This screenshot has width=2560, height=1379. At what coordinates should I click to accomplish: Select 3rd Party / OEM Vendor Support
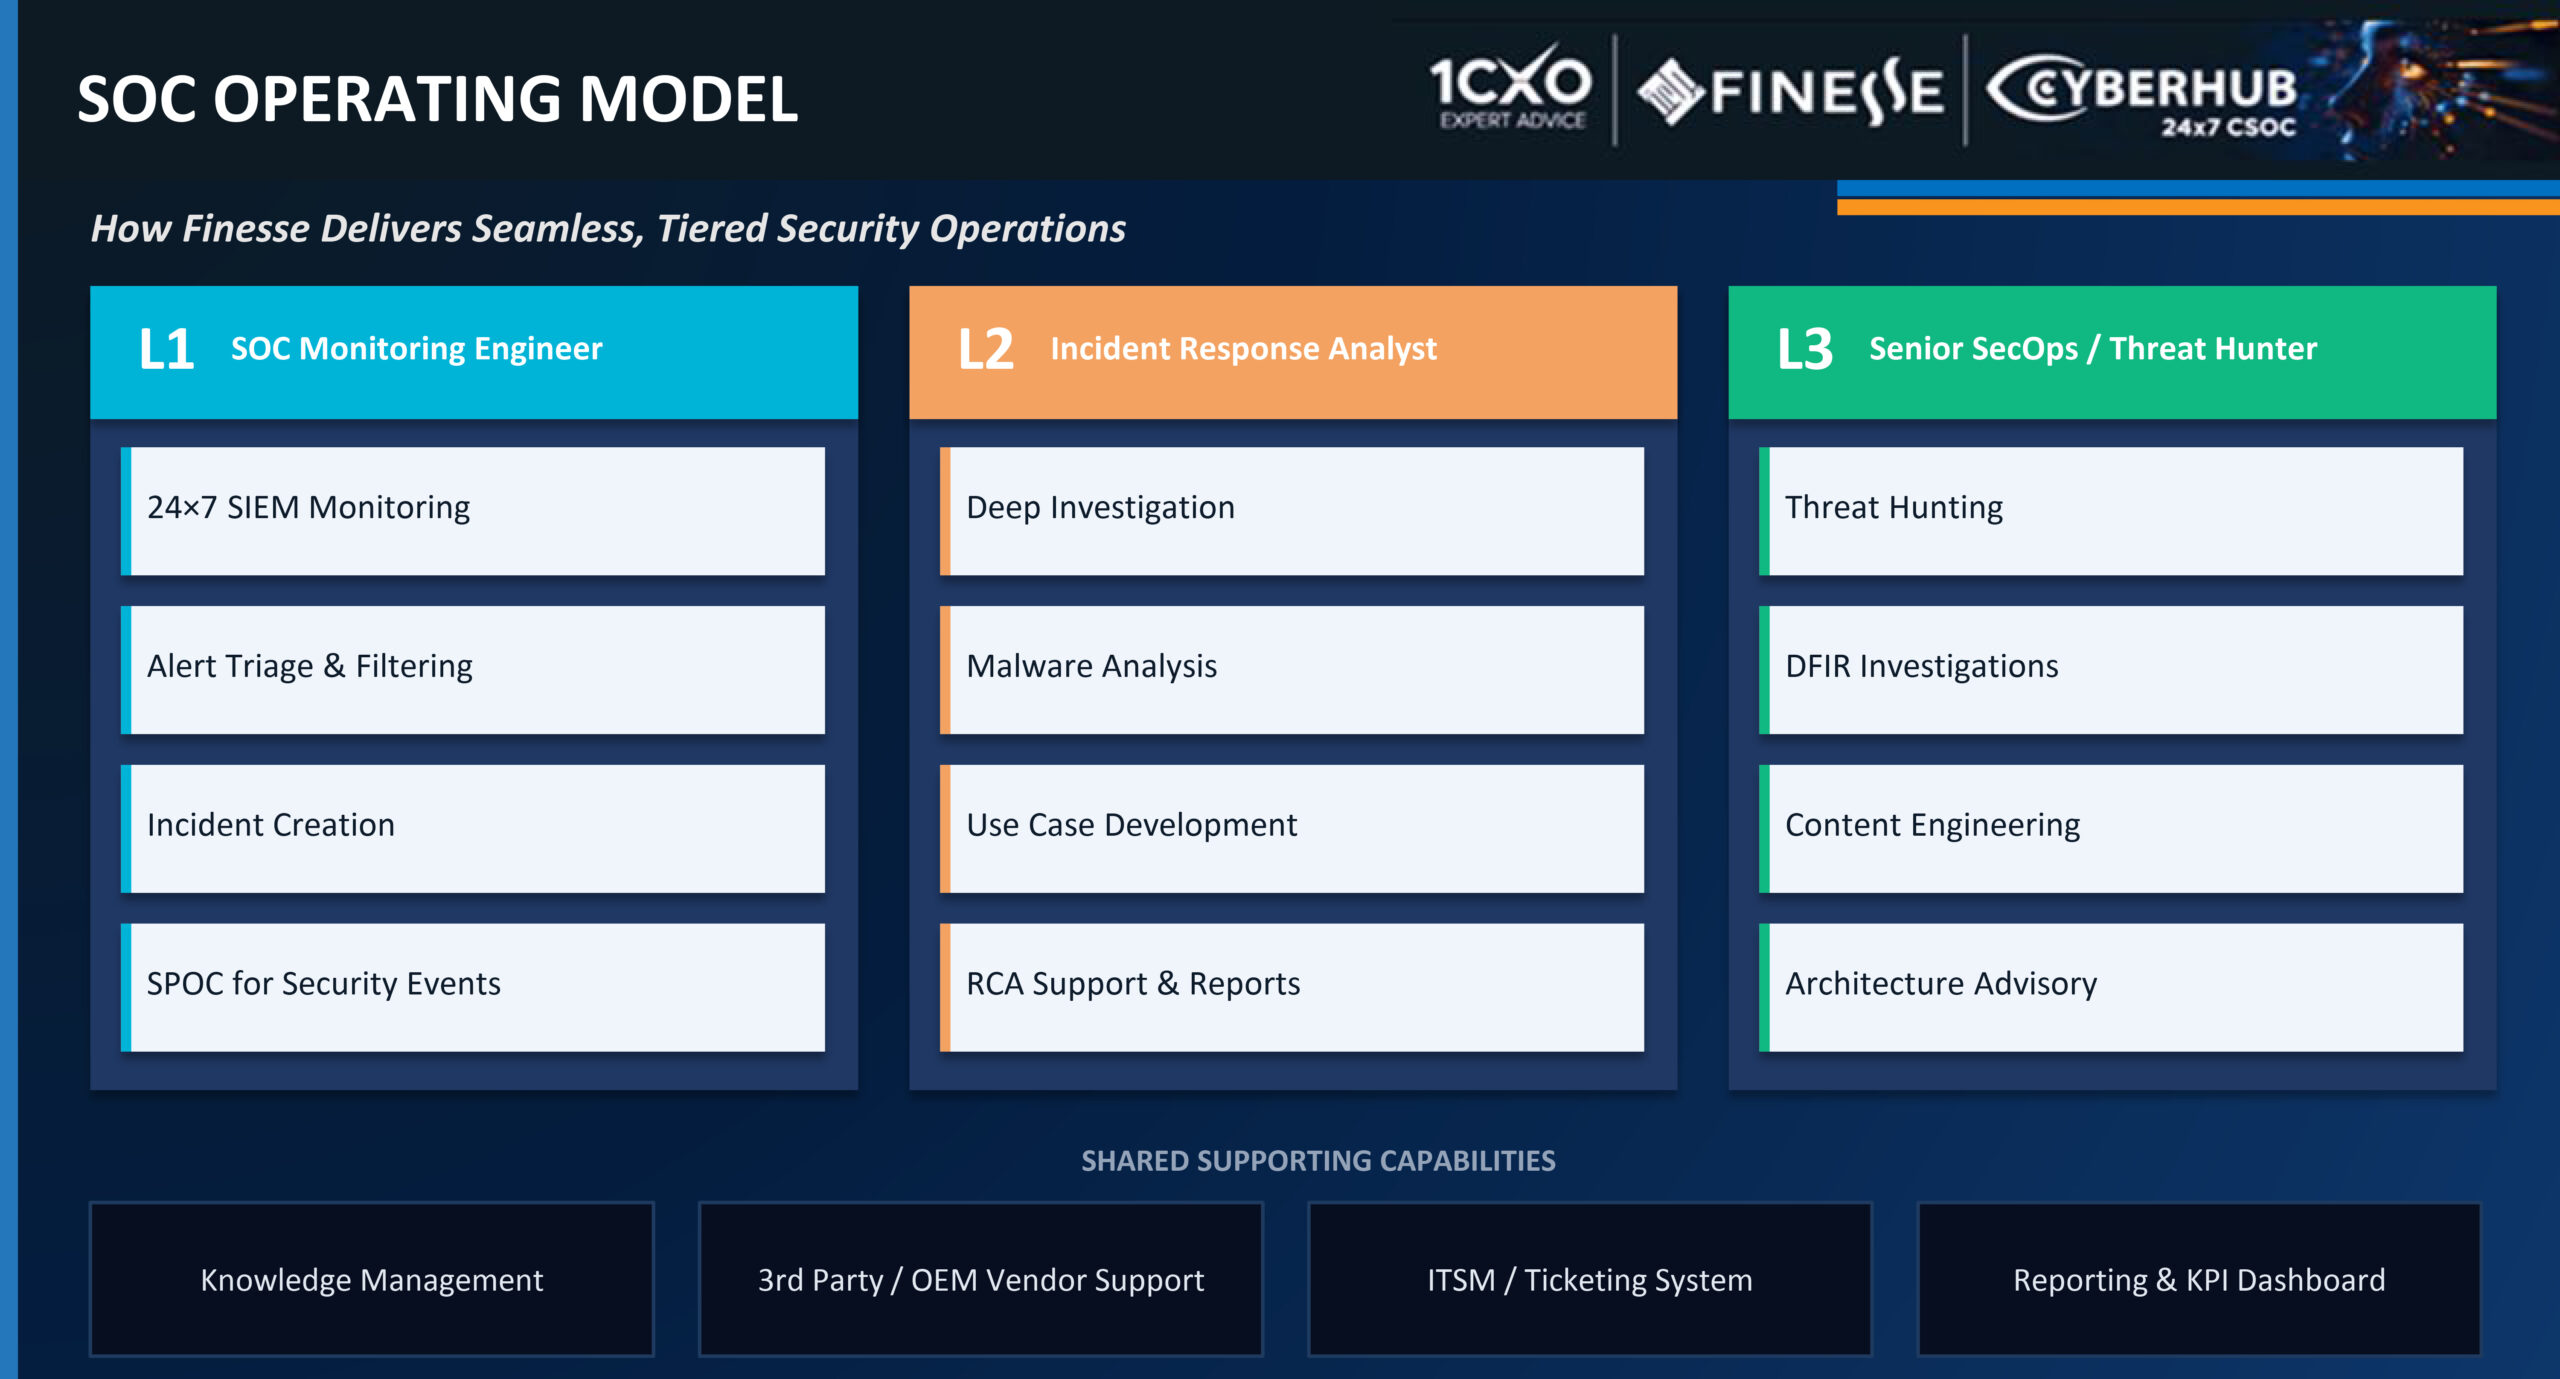tap(980, 1280)
